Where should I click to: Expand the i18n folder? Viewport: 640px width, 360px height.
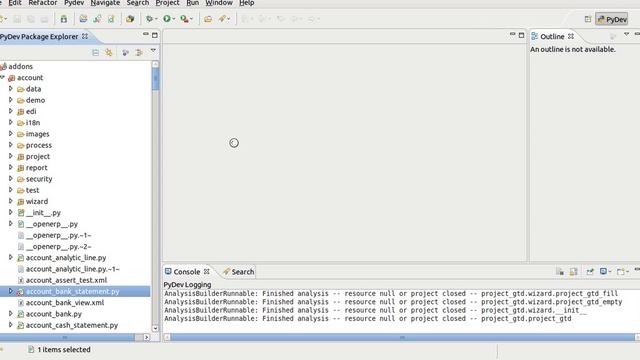click(11, 122)
